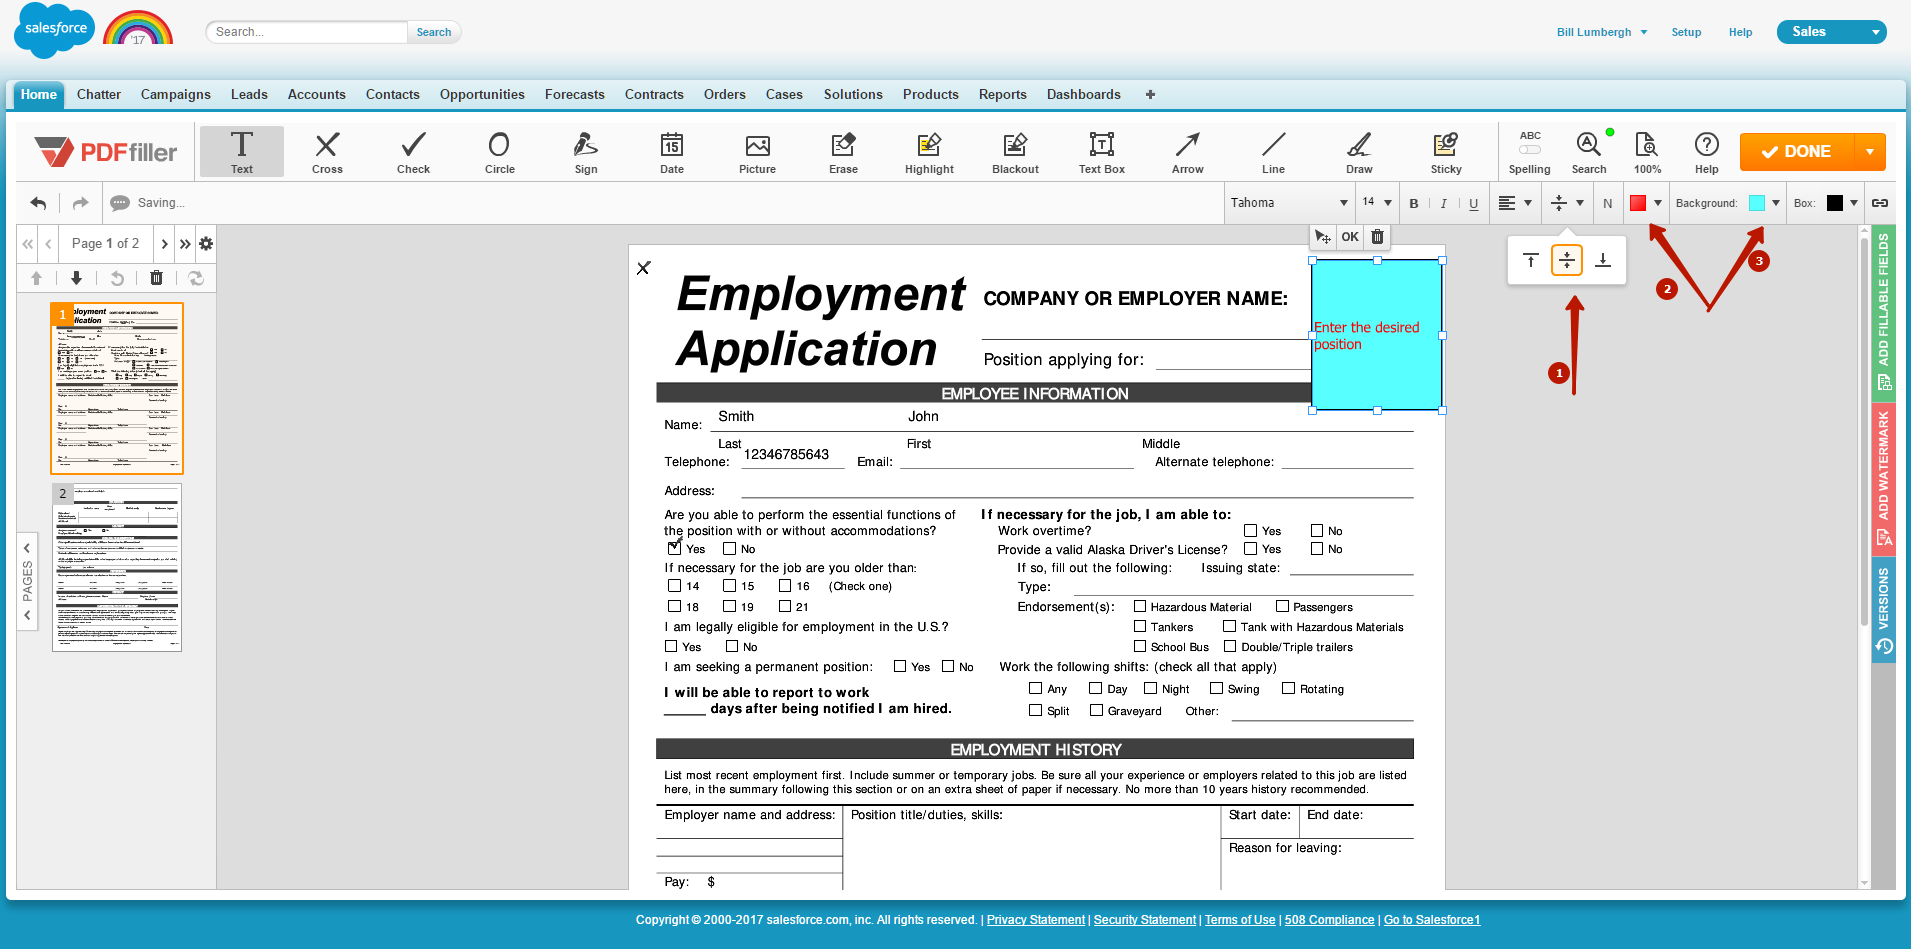Screen dimensions: 1911x949
Task: Open PDFfiller Help
Action: tap(1706, 152)
